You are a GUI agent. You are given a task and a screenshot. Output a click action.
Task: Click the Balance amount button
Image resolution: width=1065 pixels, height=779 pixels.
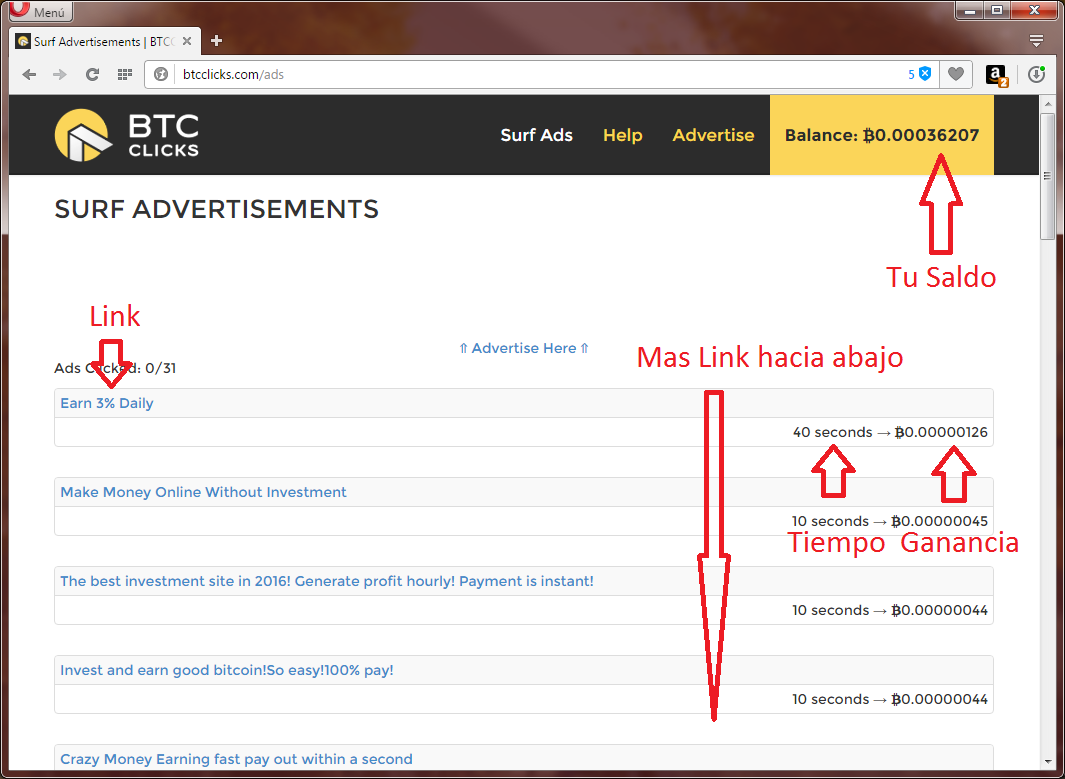pyautogui.click(x=881, y=135)
